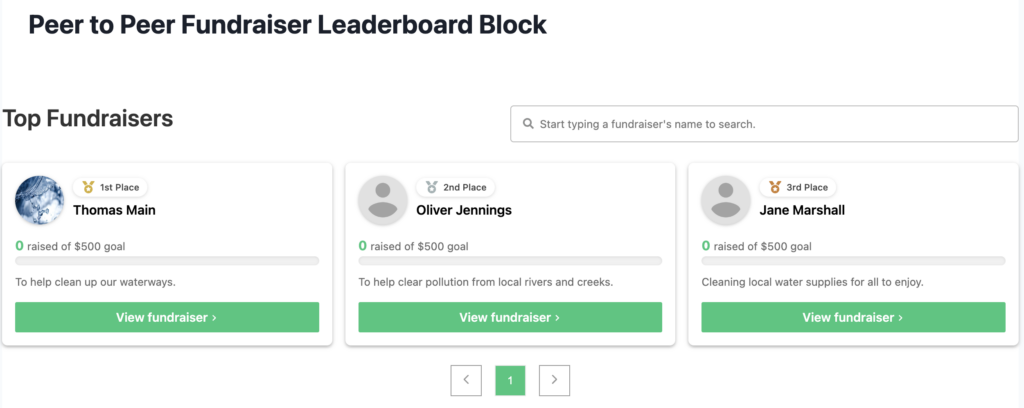Click Jane Marshall's placeholder avatar
The image size is (1024, 408).
point(726,200)
